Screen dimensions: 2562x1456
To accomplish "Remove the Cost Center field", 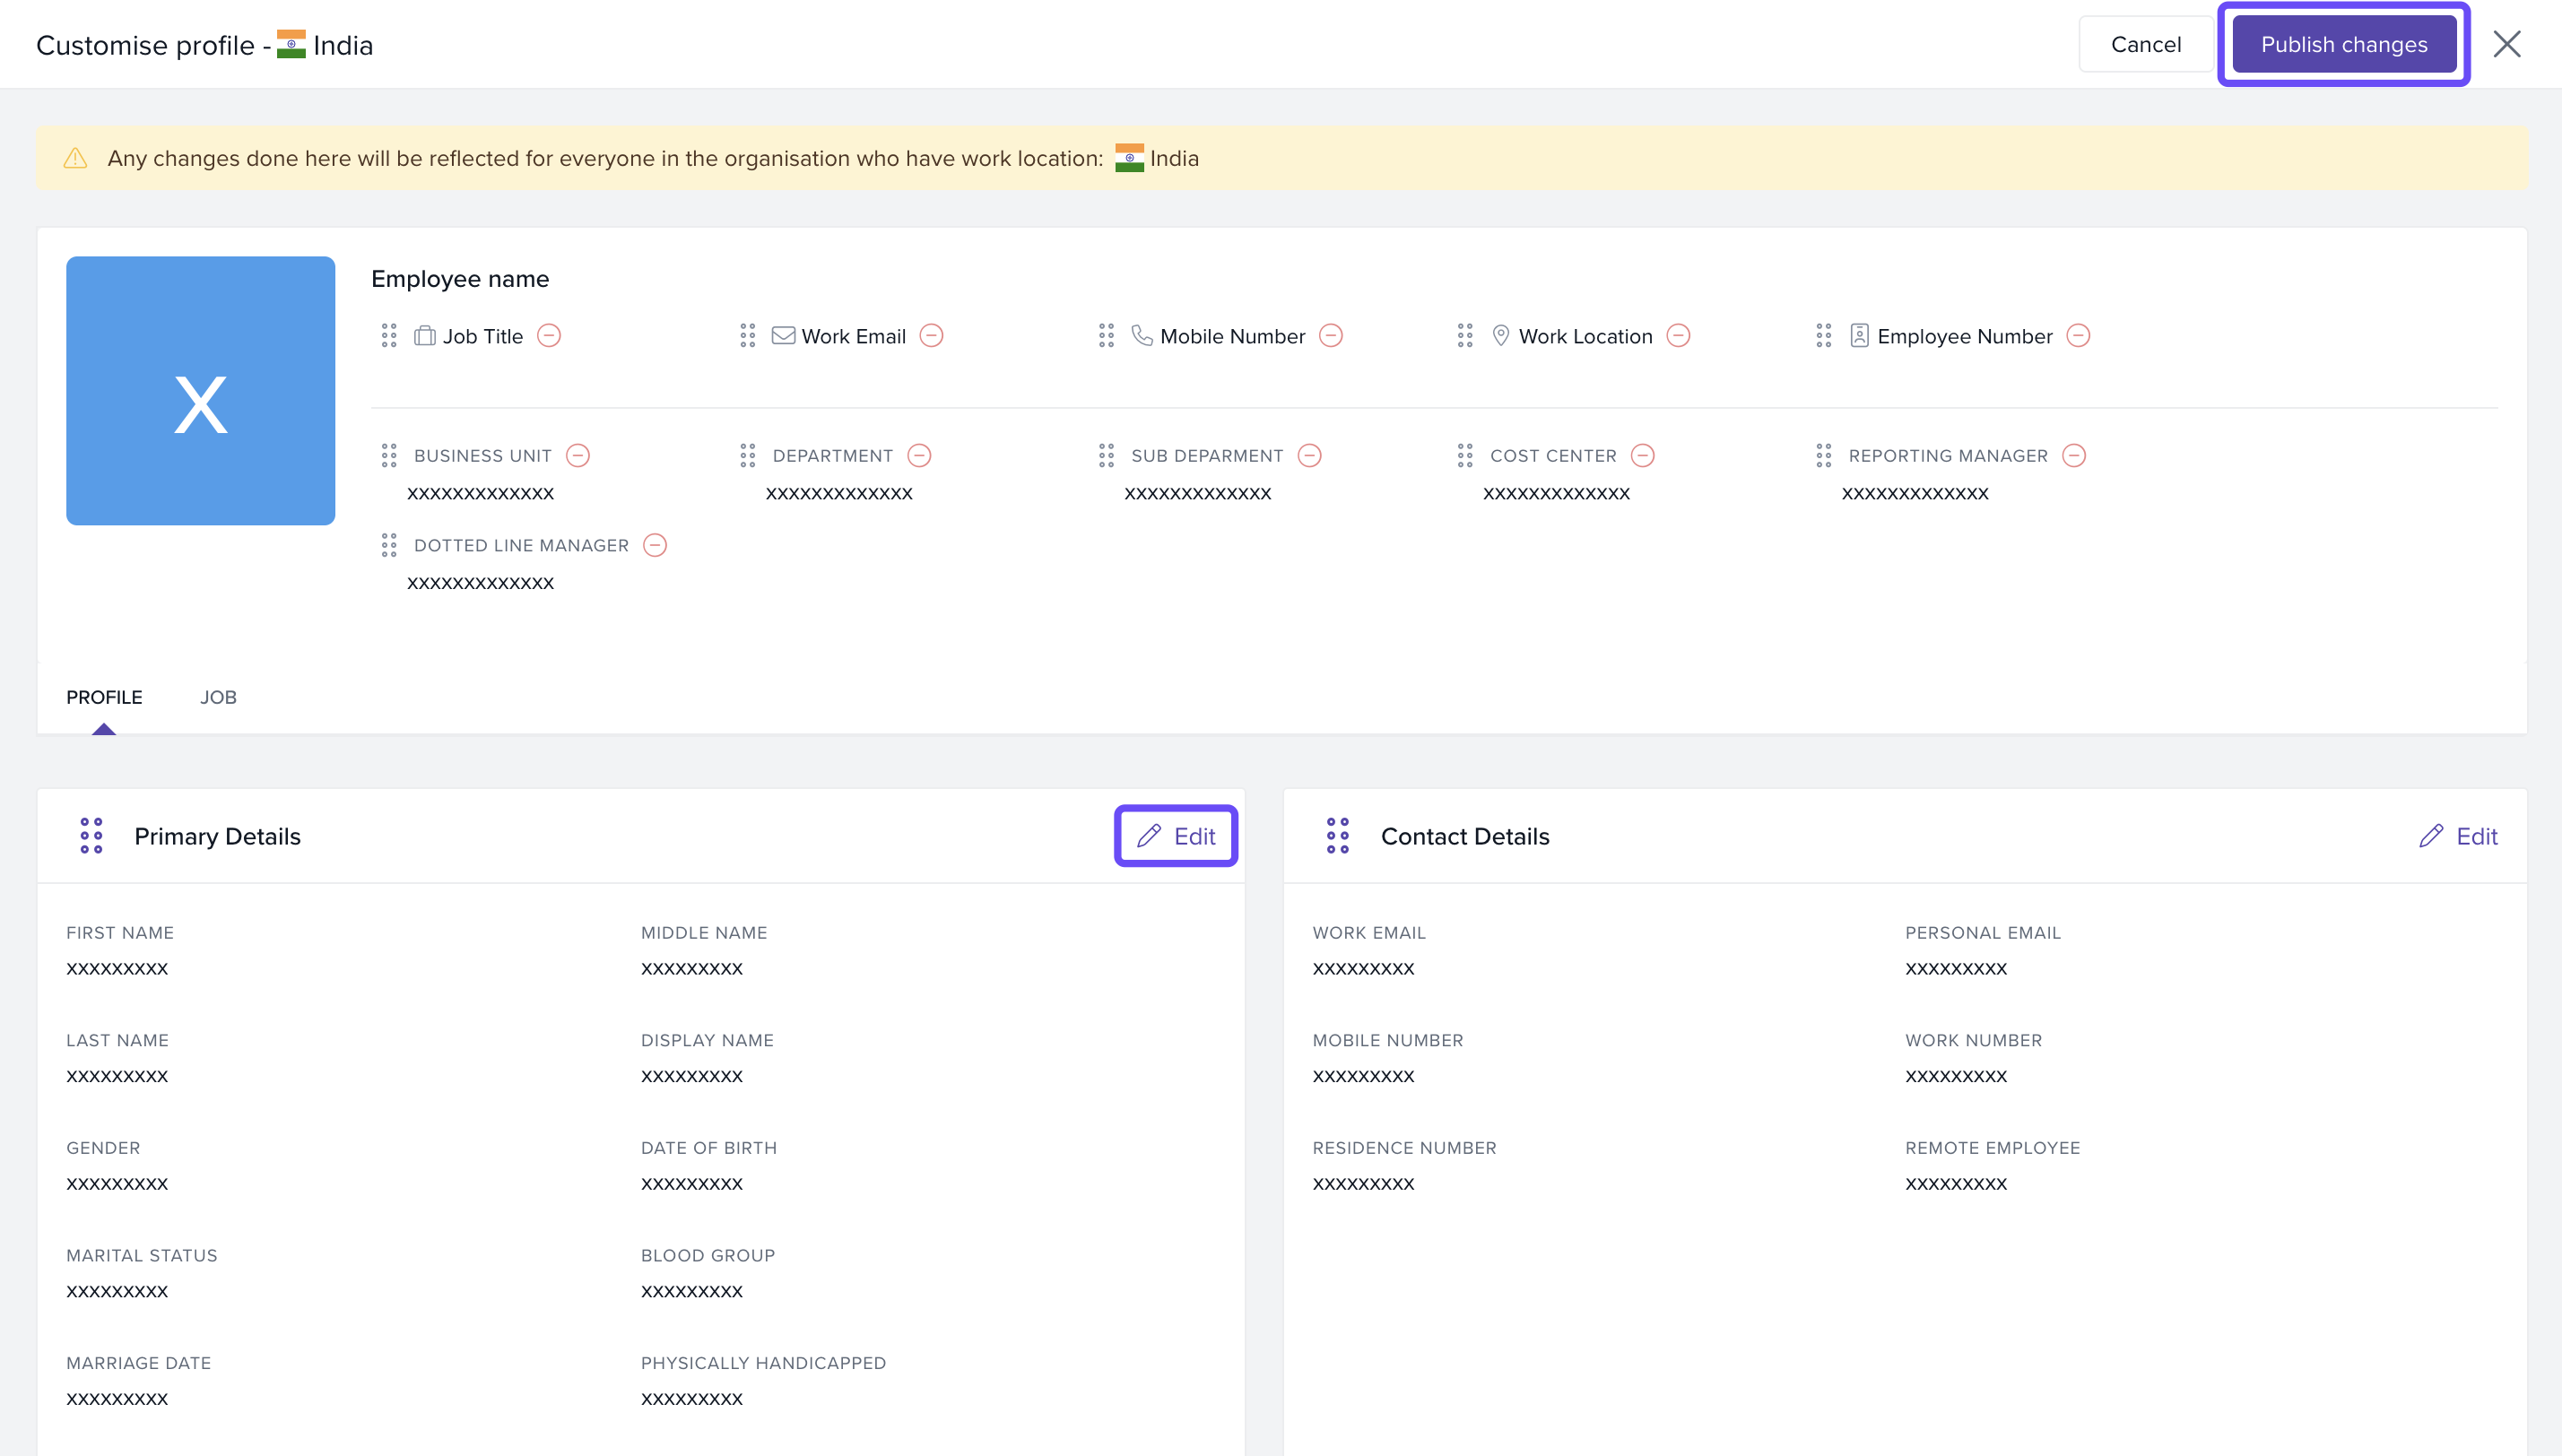I will coord(1642,456).
